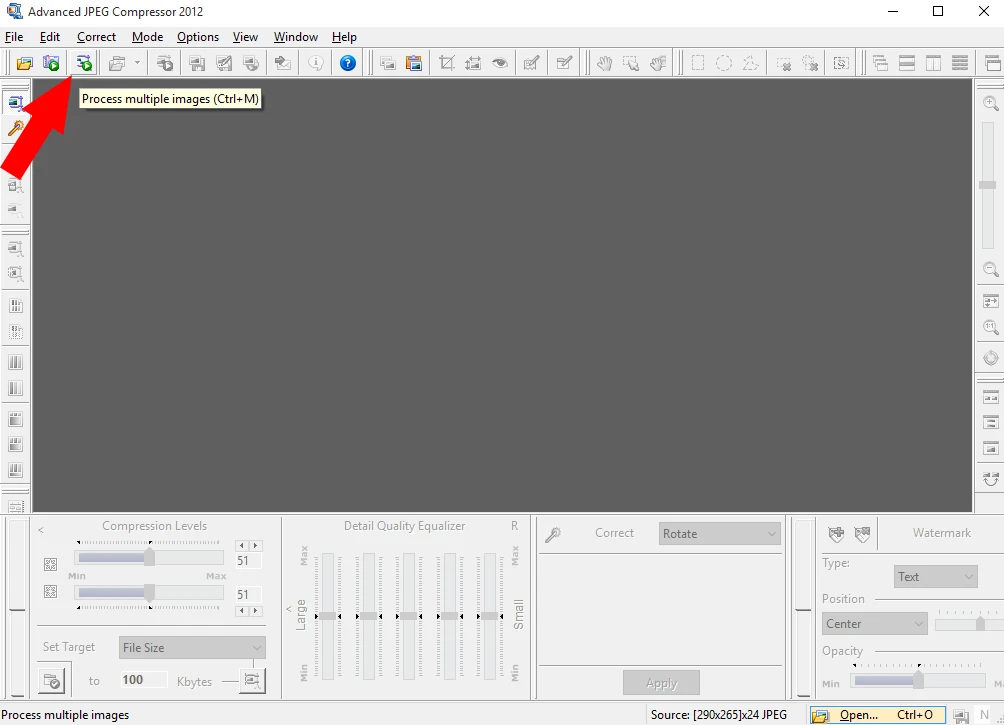Click the Zoom in magnifier on right sidebar
Viewport: 1004px width, 725px height.
pos(991,103)
